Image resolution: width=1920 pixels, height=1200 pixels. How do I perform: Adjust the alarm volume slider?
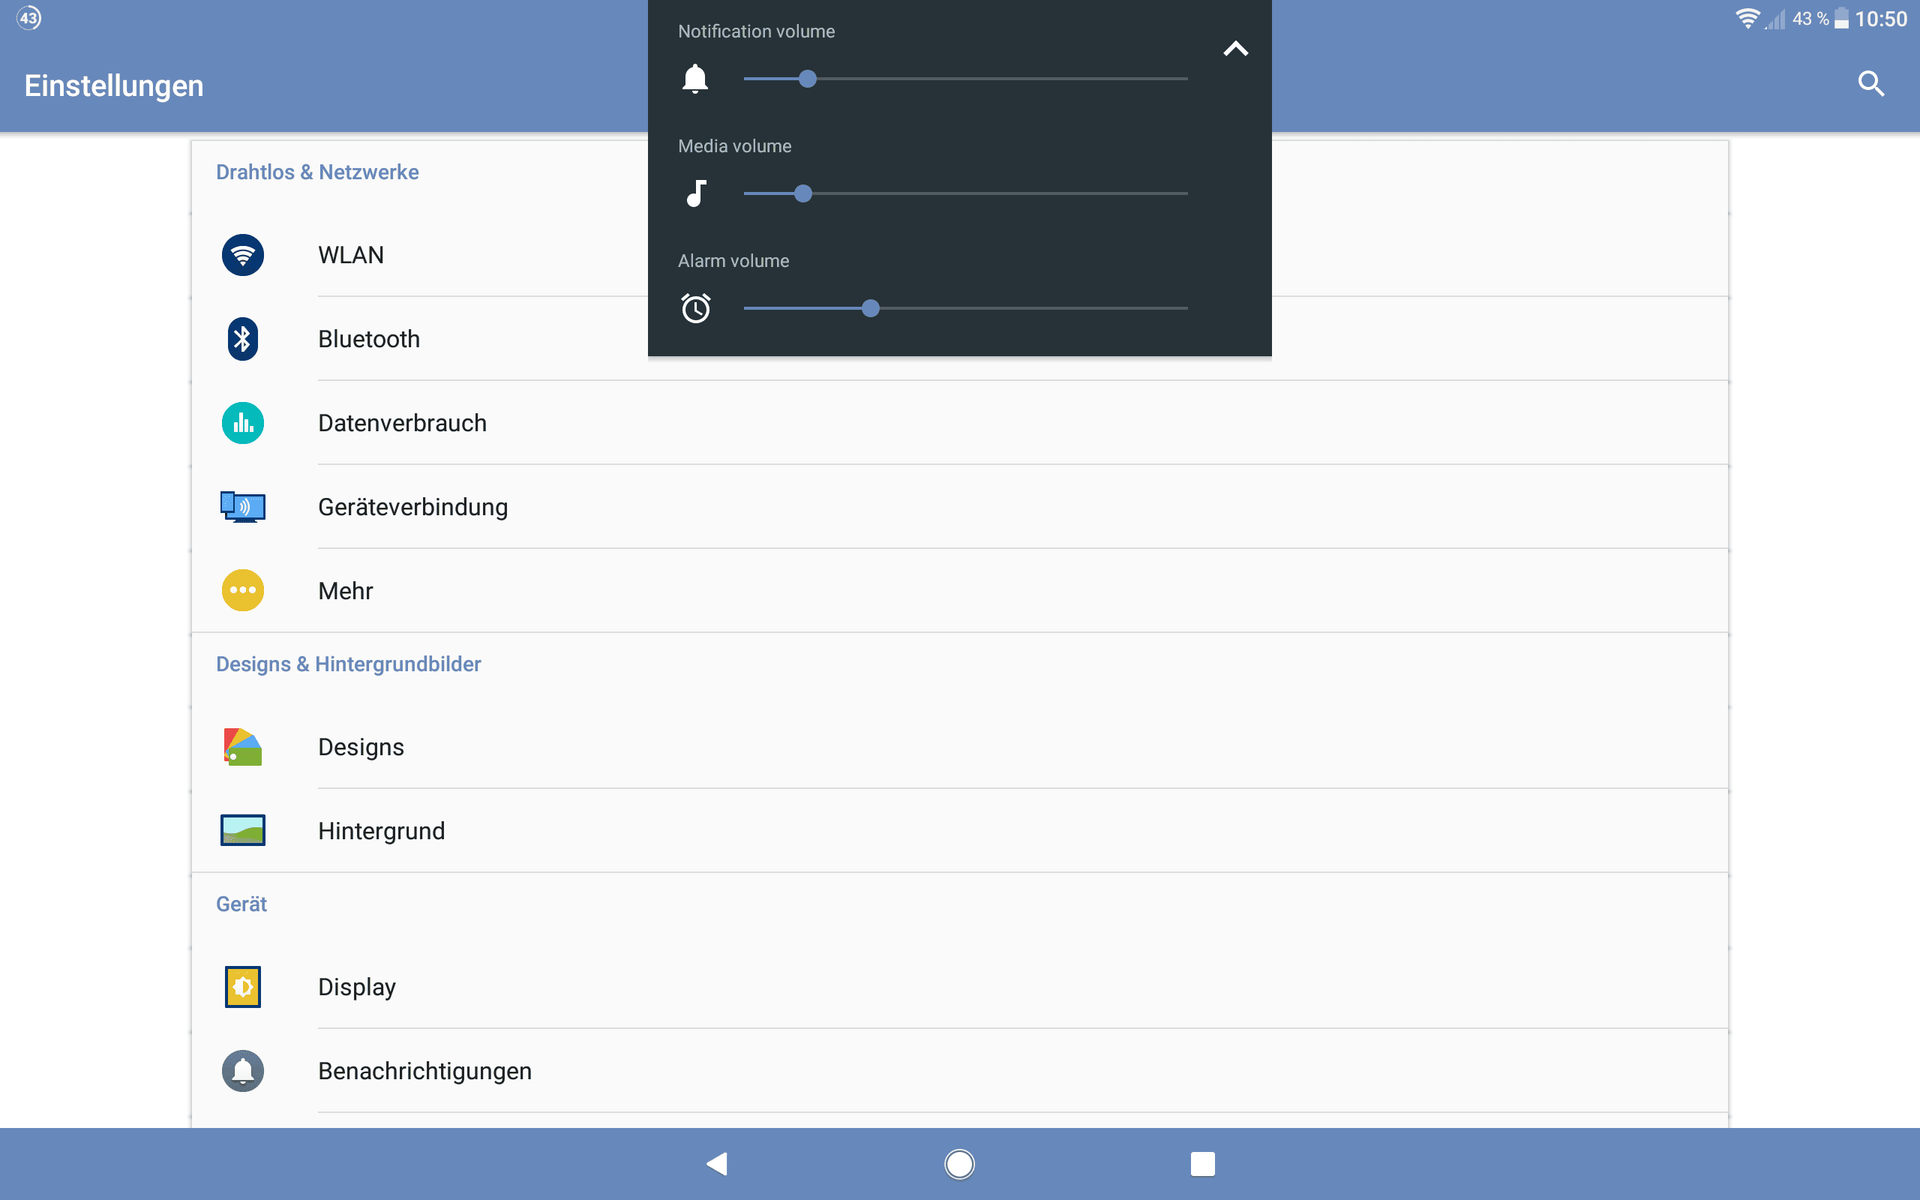click(x=966, y=308)
